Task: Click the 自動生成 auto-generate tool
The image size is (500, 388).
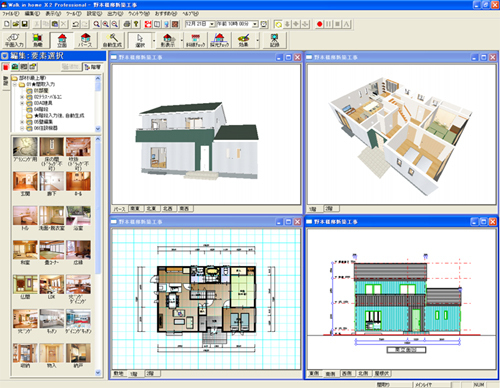Action: [112, 40]
